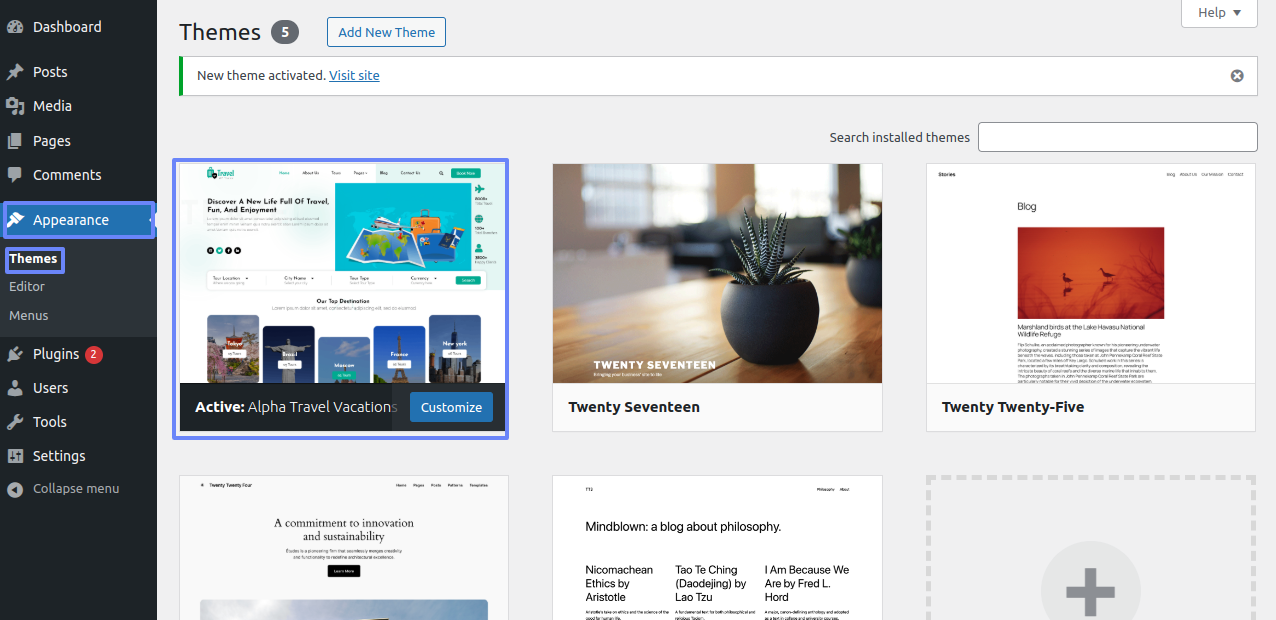Click the Tools wrench icon
1276x620 pixels.
pyautogui.click(x=15, y=422)
